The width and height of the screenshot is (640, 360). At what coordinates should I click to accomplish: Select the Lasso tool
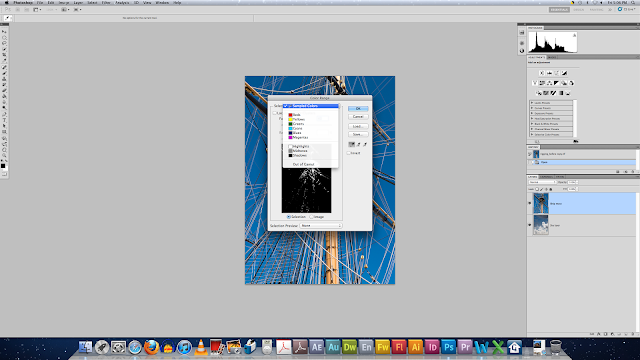[x=4, y=43]
